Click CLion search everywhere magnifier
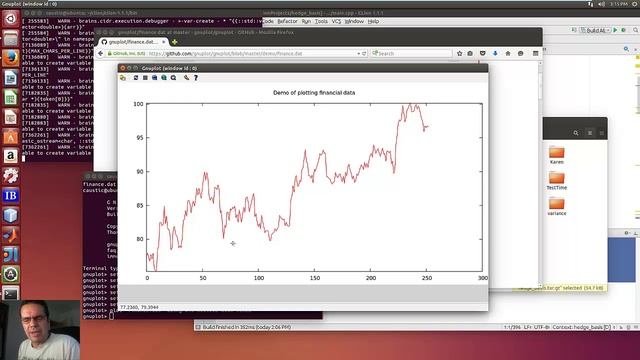This screenshot has width=640, height=360. (x=636, y=30)
